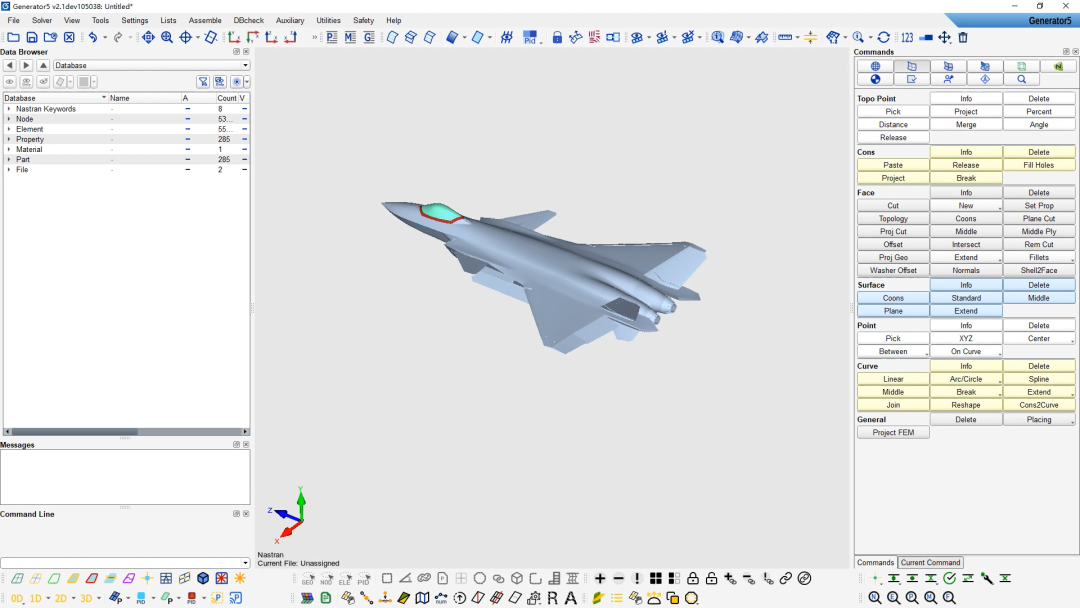Click the Save disk icon in toolbar
The height and width of the screenshot is (608, 1080).
pos(32,37)
